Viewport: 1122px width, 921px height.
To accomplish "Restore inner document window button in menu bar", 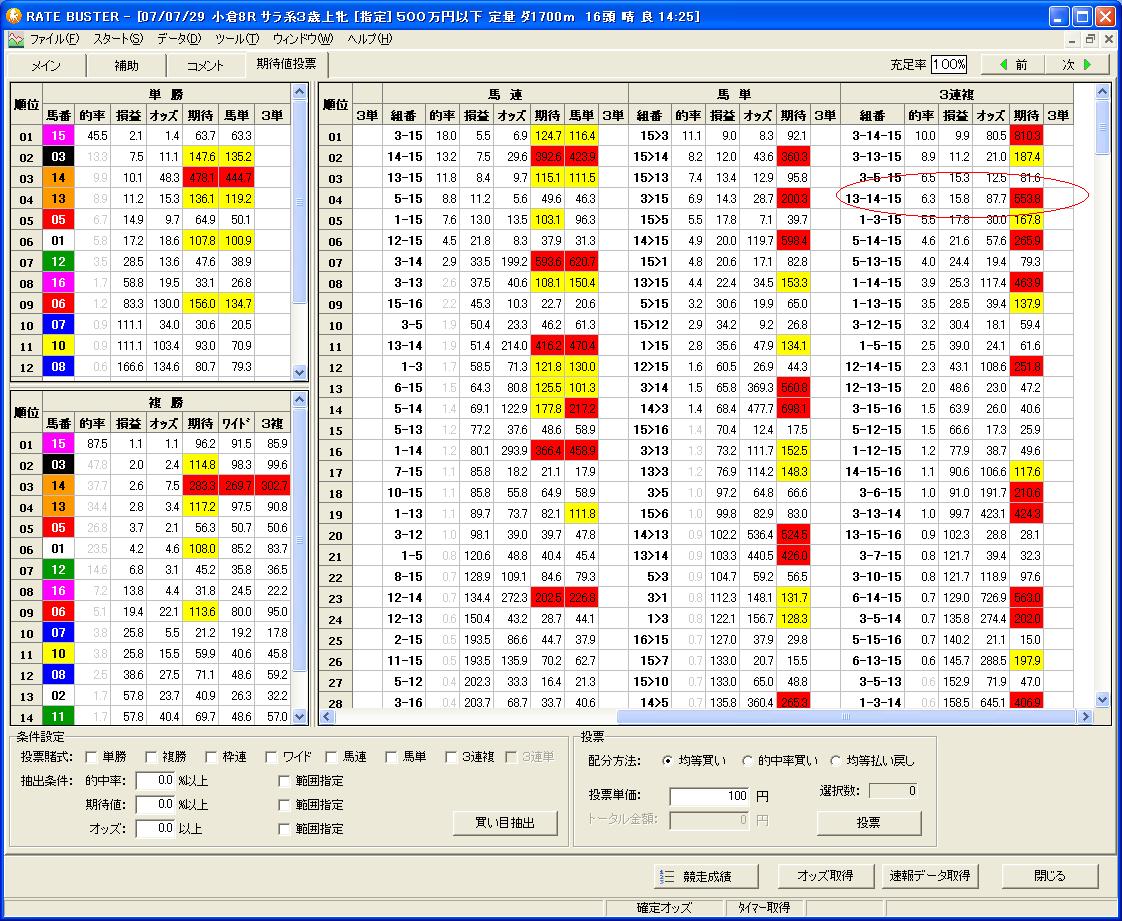I will click(1090, 39).
